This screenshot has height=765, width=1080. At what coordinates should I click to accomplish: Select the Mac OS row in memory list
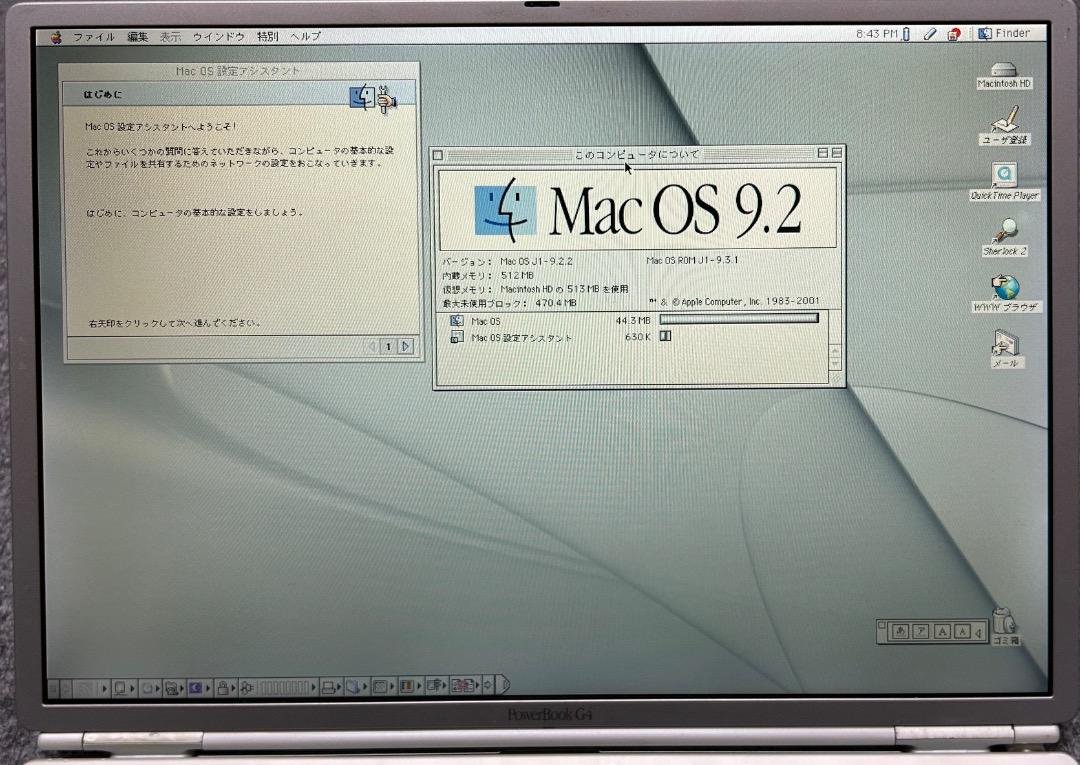(632, 320)
